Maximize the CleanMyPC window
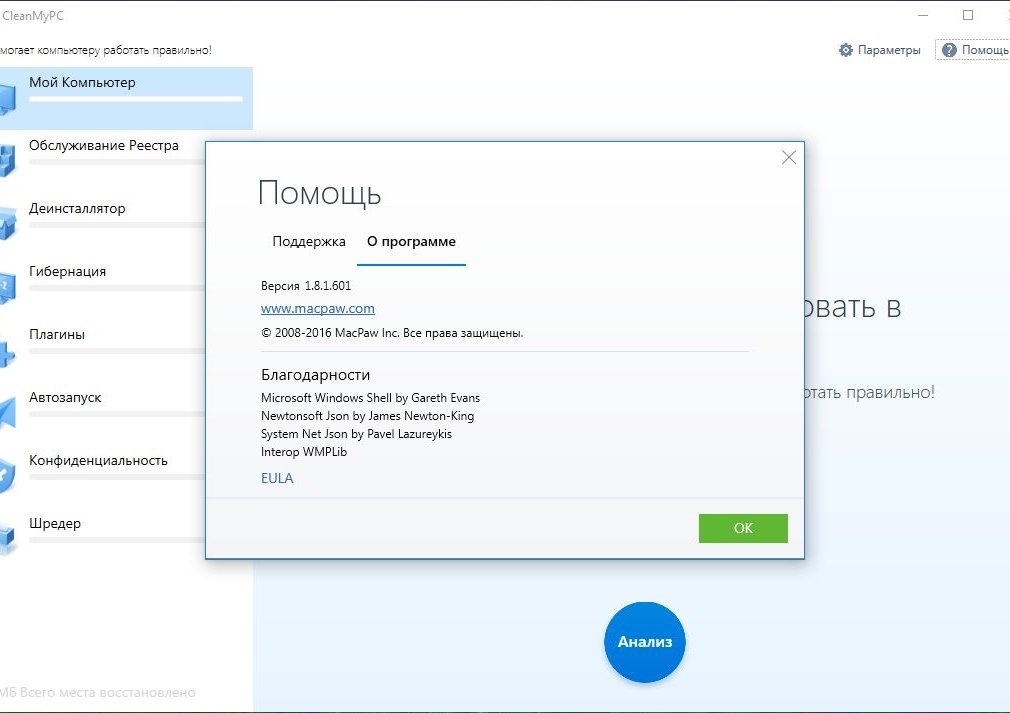This screenshot has width=1010, height=713. pos(967,15)
